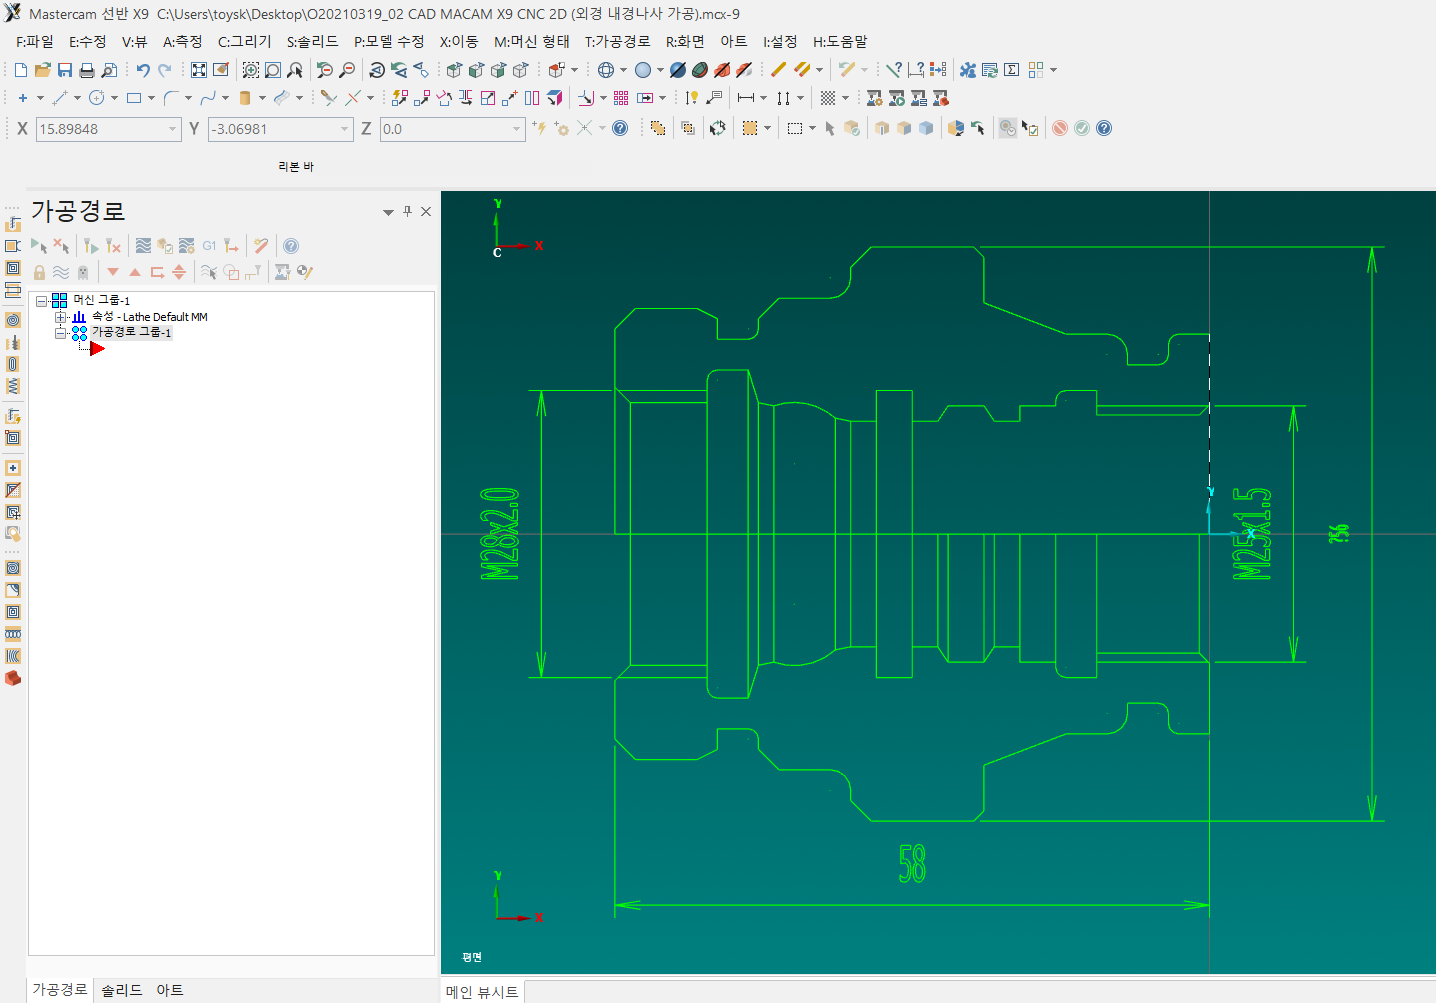This screenshot has height=1003, width=1436.
Task: Open the E:수정 menu
Action: click(x=87, y=41)
